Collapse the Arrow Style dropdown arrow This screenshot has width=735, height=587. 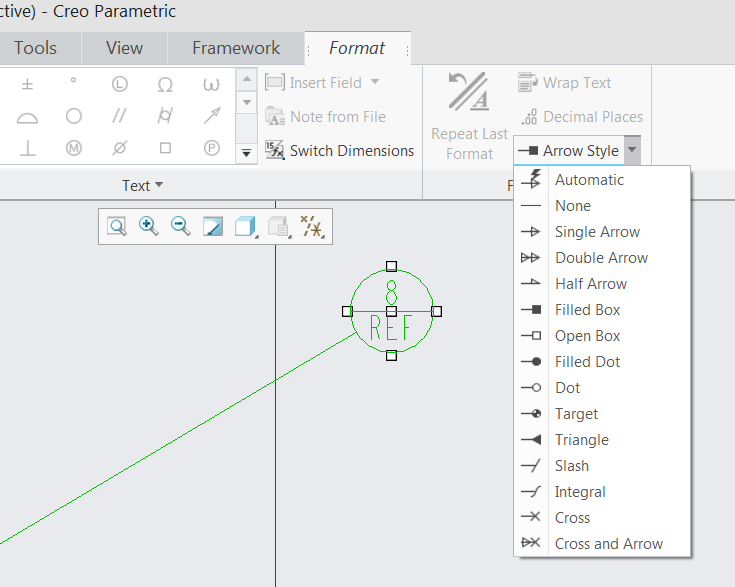coord(632,150)
